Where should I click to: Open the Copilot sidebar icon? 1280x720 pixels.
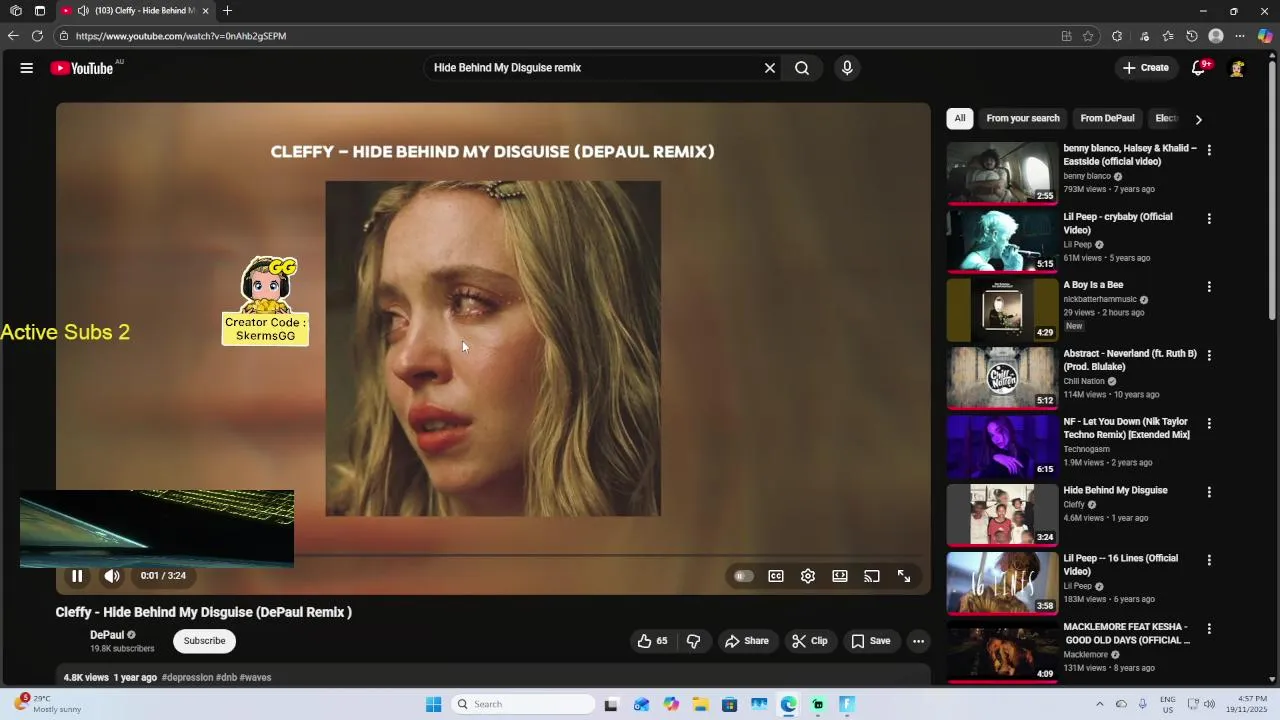(x=1265, y=36)
